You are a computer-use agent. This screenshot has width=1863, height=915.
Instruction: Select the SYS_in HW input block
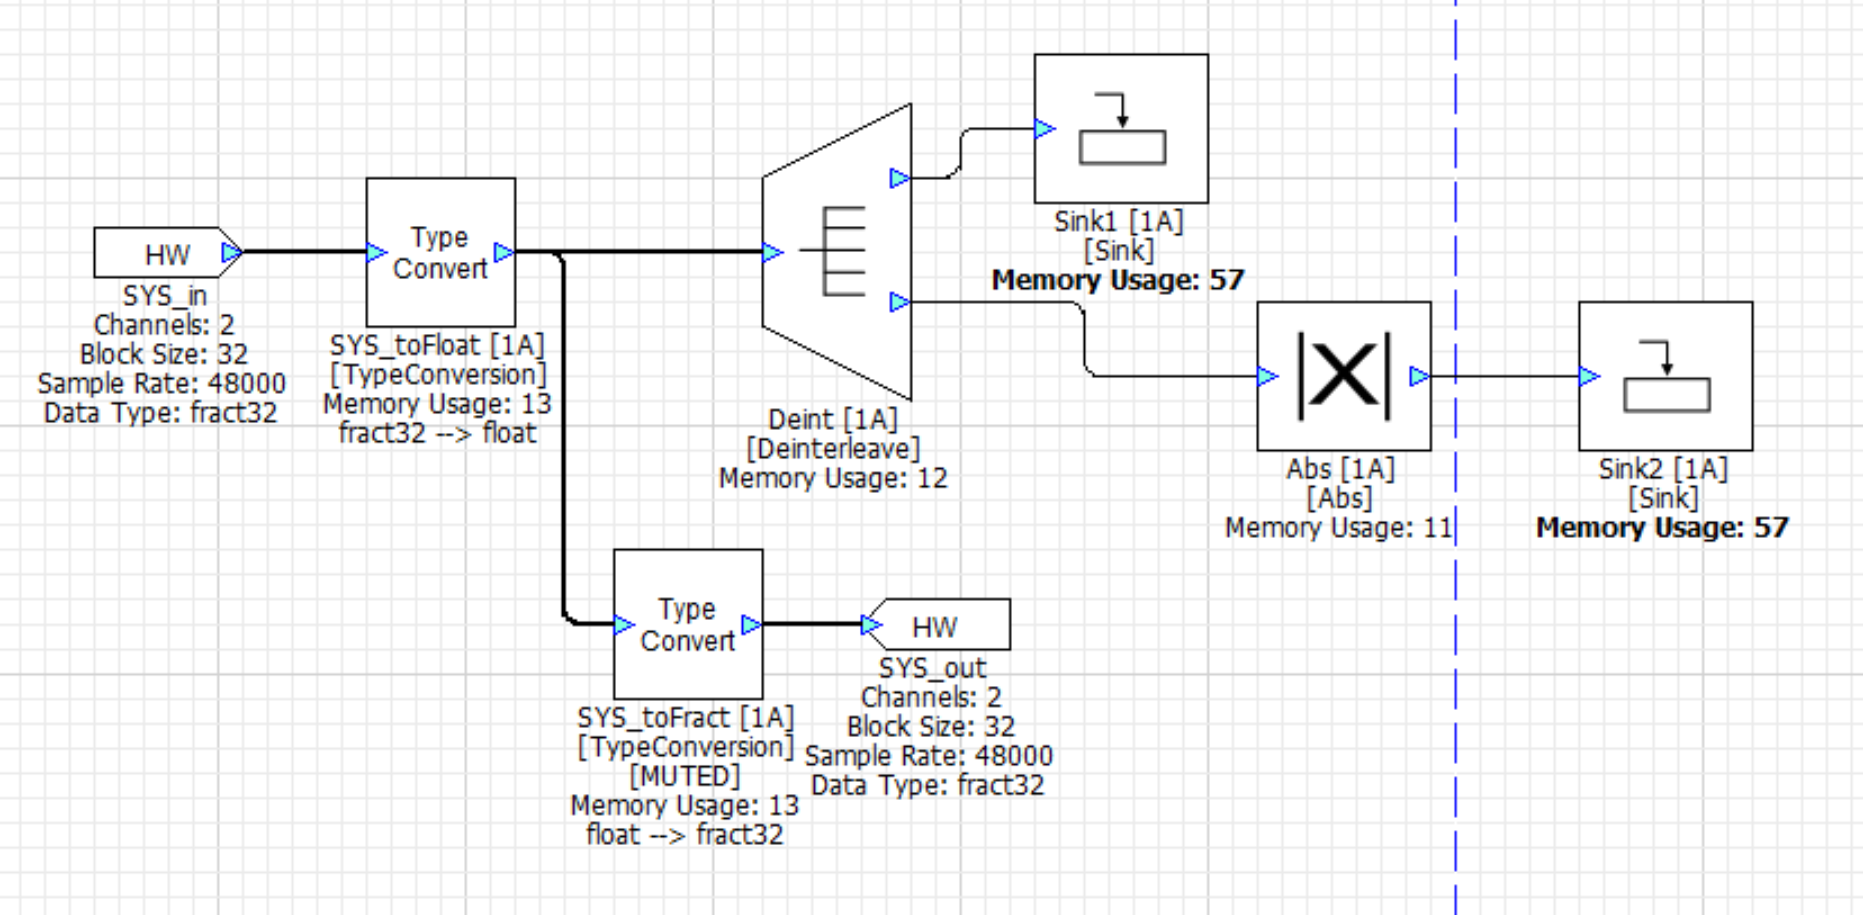click(160, 253)
